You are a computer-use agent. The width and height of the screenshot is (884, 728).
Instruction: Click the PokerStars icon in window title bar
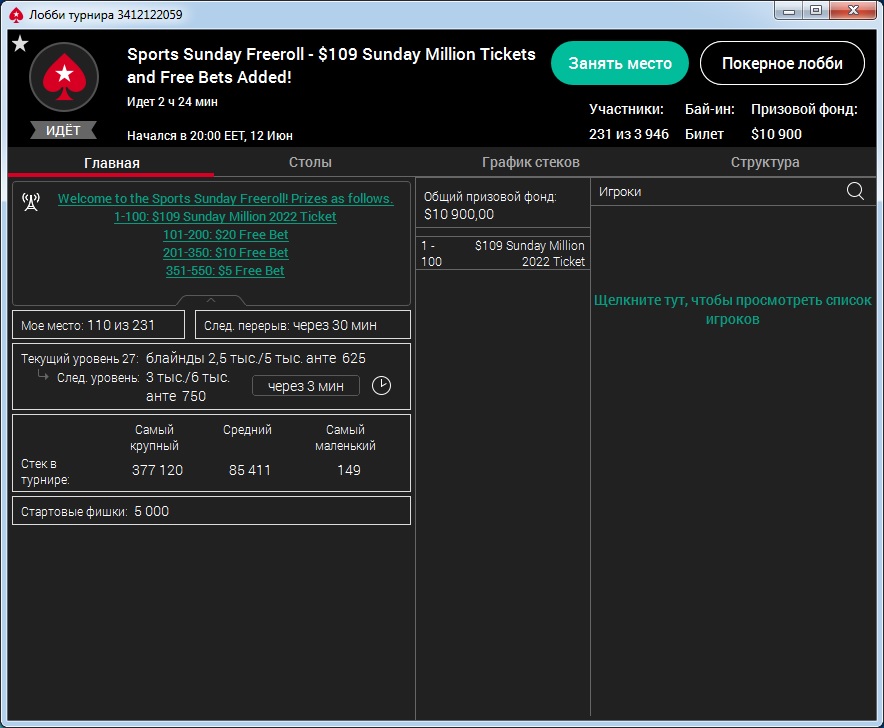[x=16, y=15]
